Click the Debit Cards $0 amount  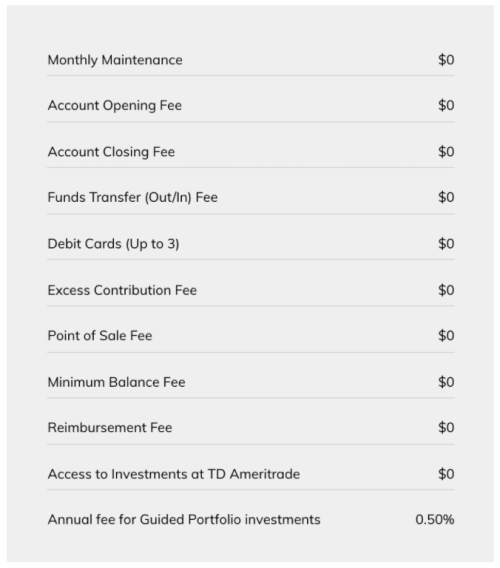[x=446, y=244]
